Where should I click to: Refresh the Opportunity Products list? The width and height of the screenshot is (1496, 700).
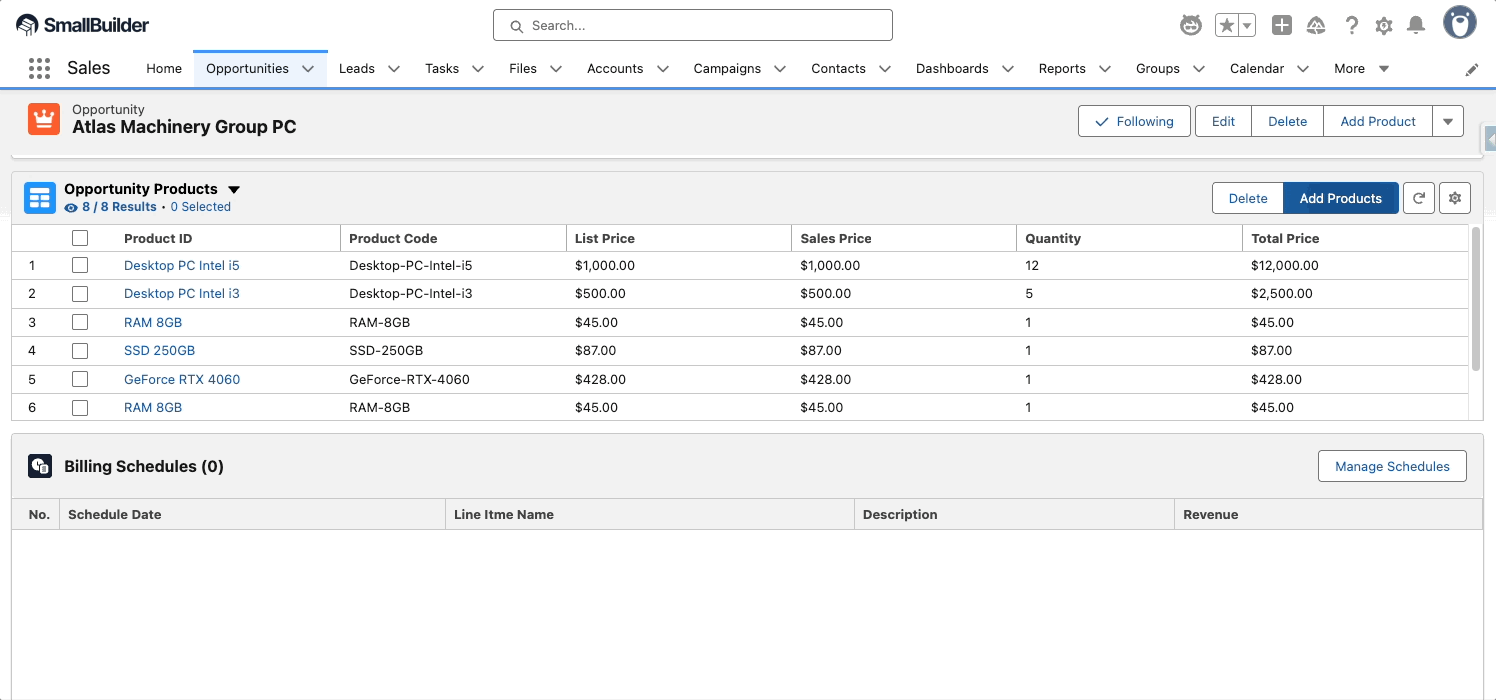click(x=1419, y=198)
